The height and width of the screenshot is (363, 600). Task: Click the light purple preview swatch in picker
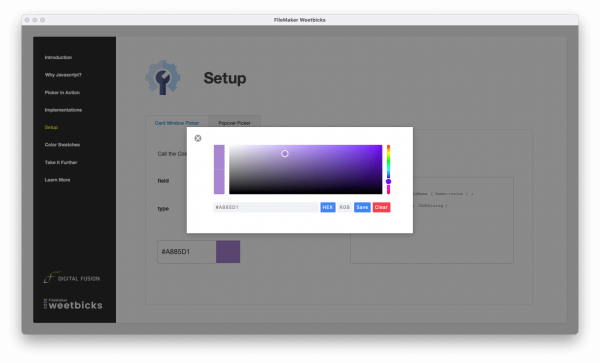[x=219, y=169]
